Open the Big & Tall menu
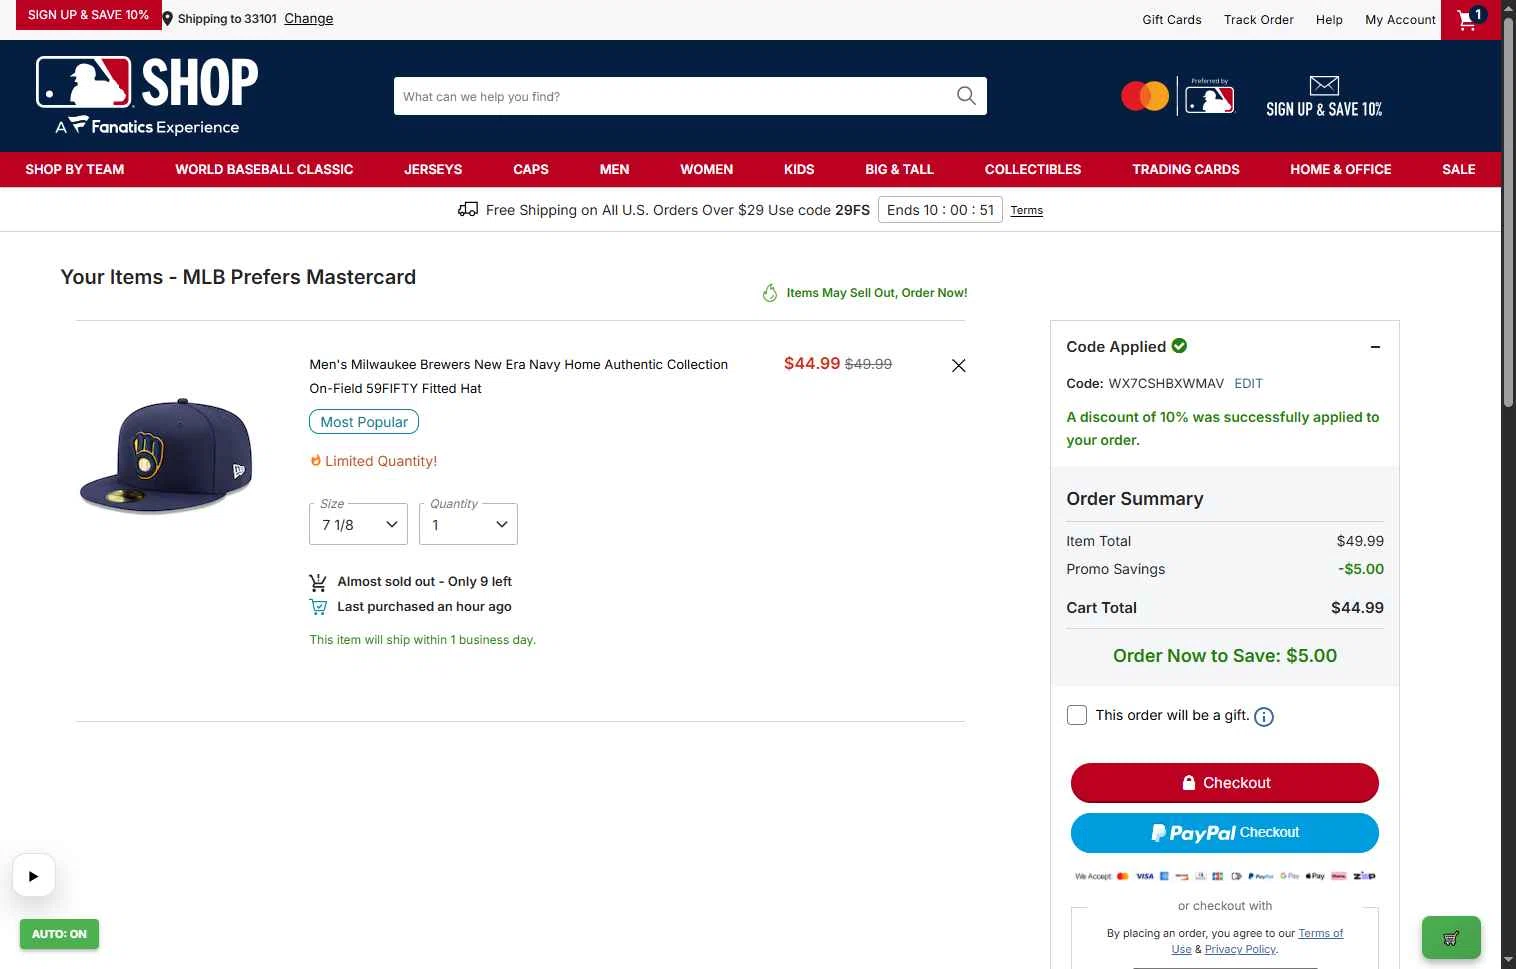The width and height of the screenshot is (1516, 969). click(899, 169)
